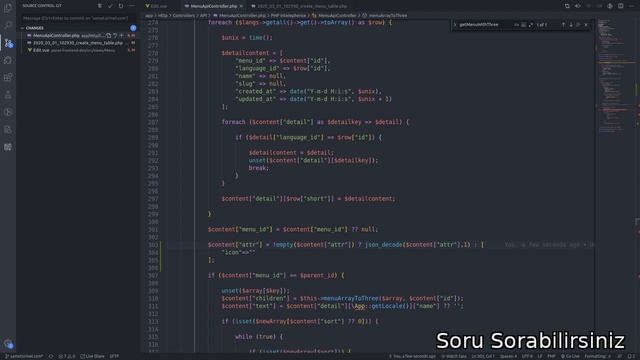Click the round editor action icon before split
Screen dimensions: 640x360
click(x=610, y=6)
